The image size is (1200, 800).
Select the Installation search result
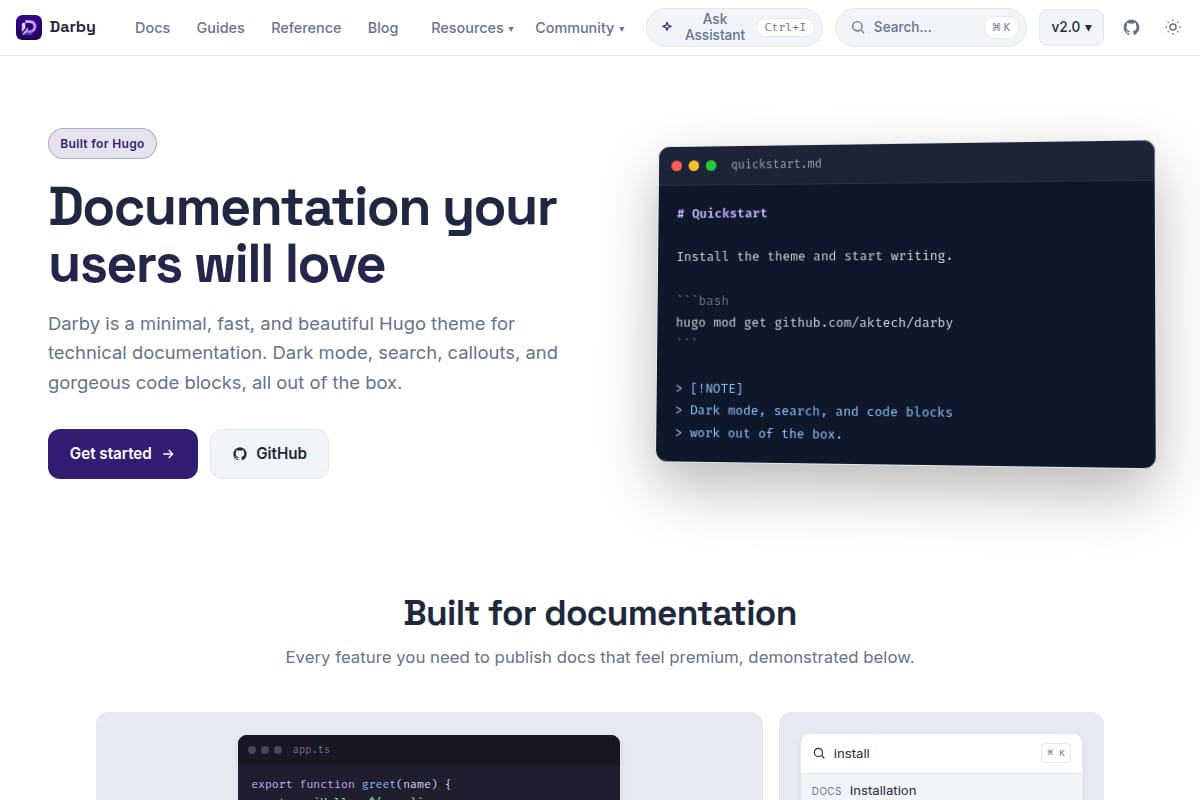(941, 790)
